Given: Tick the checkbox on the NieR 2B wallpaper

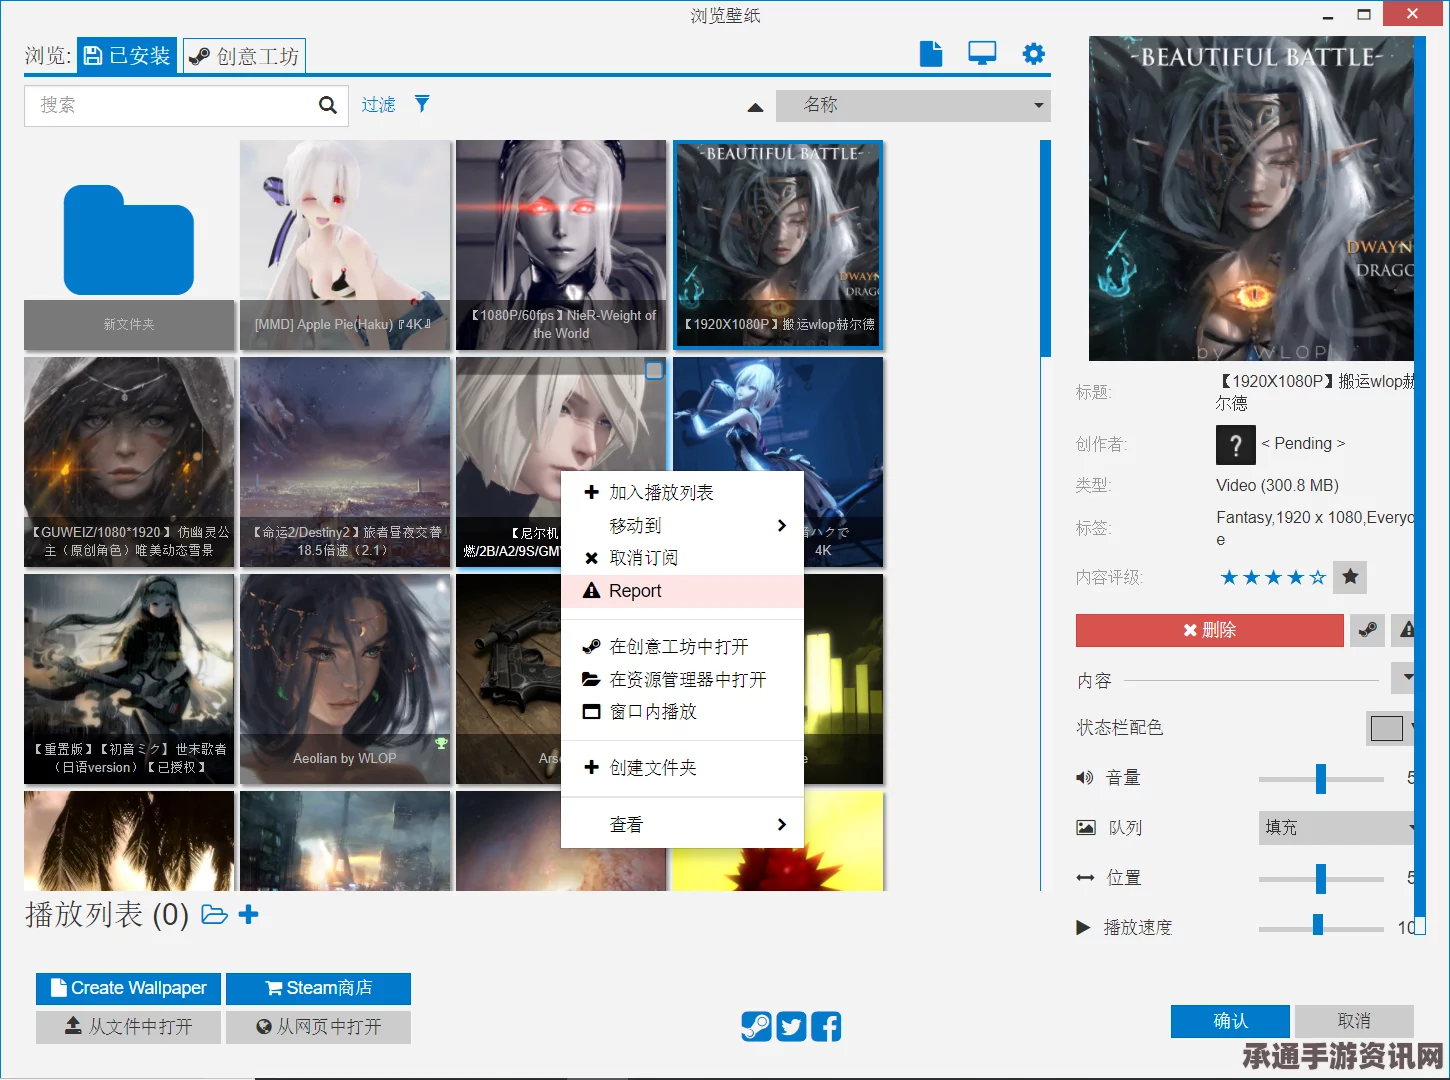Looking at the screenshot, I should pos(654,370).
